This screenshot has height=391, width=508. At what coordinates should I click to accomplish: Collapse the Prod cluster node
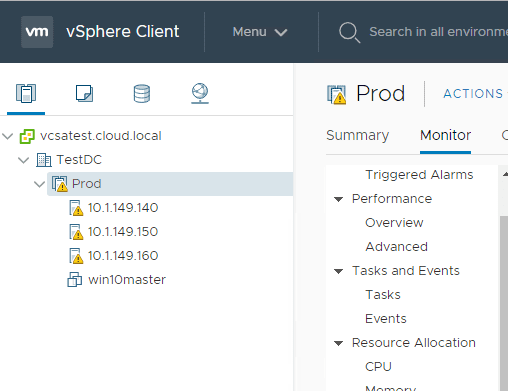click(x=40, y=184)
